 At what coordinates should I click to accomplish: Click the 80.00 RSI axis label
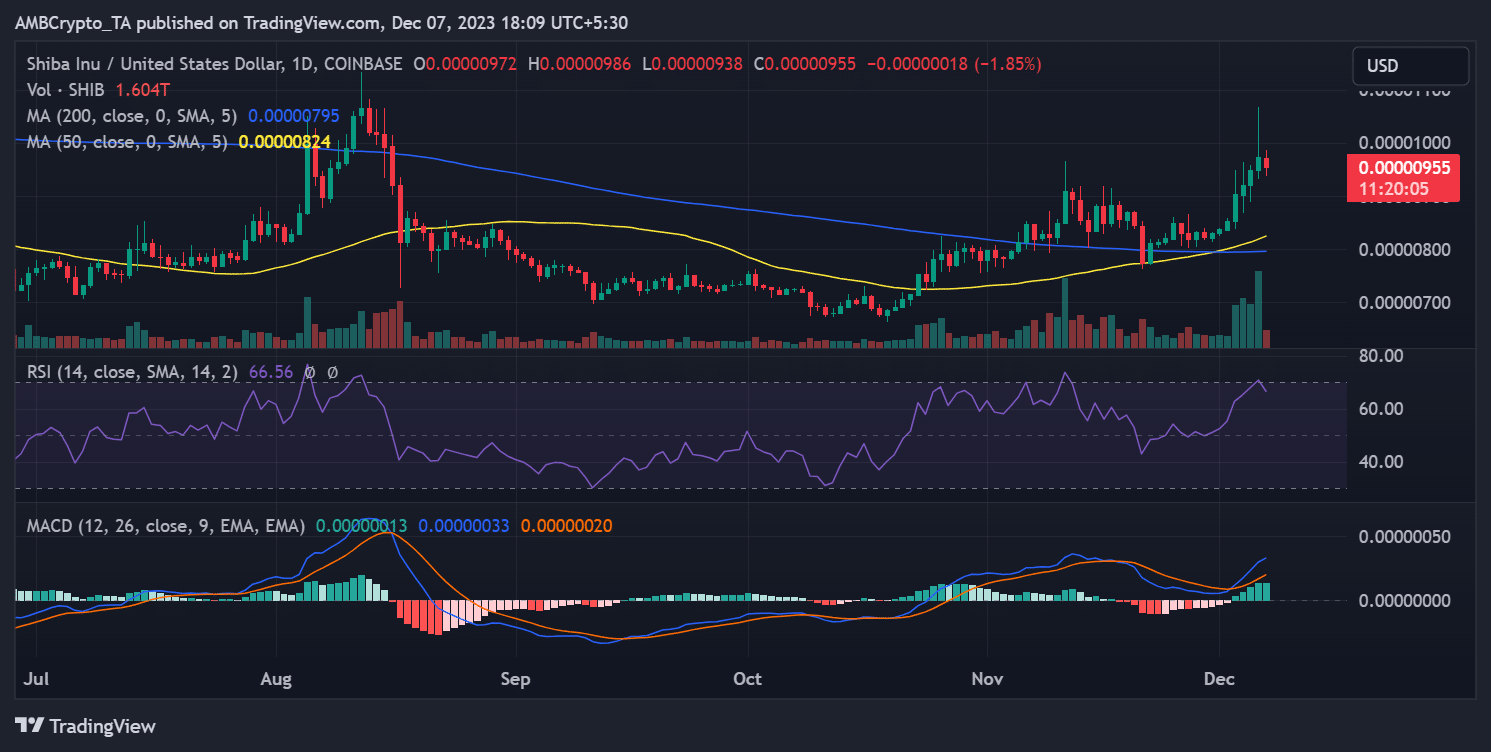coord(1382,356)
